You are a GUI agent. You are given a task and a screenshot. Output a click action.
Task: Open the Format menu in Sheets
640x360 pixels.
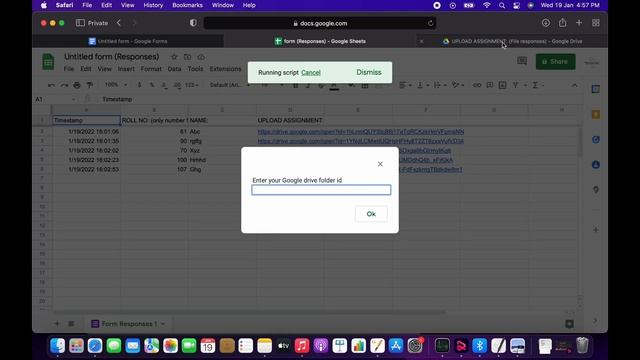click(x=151, y=69)
